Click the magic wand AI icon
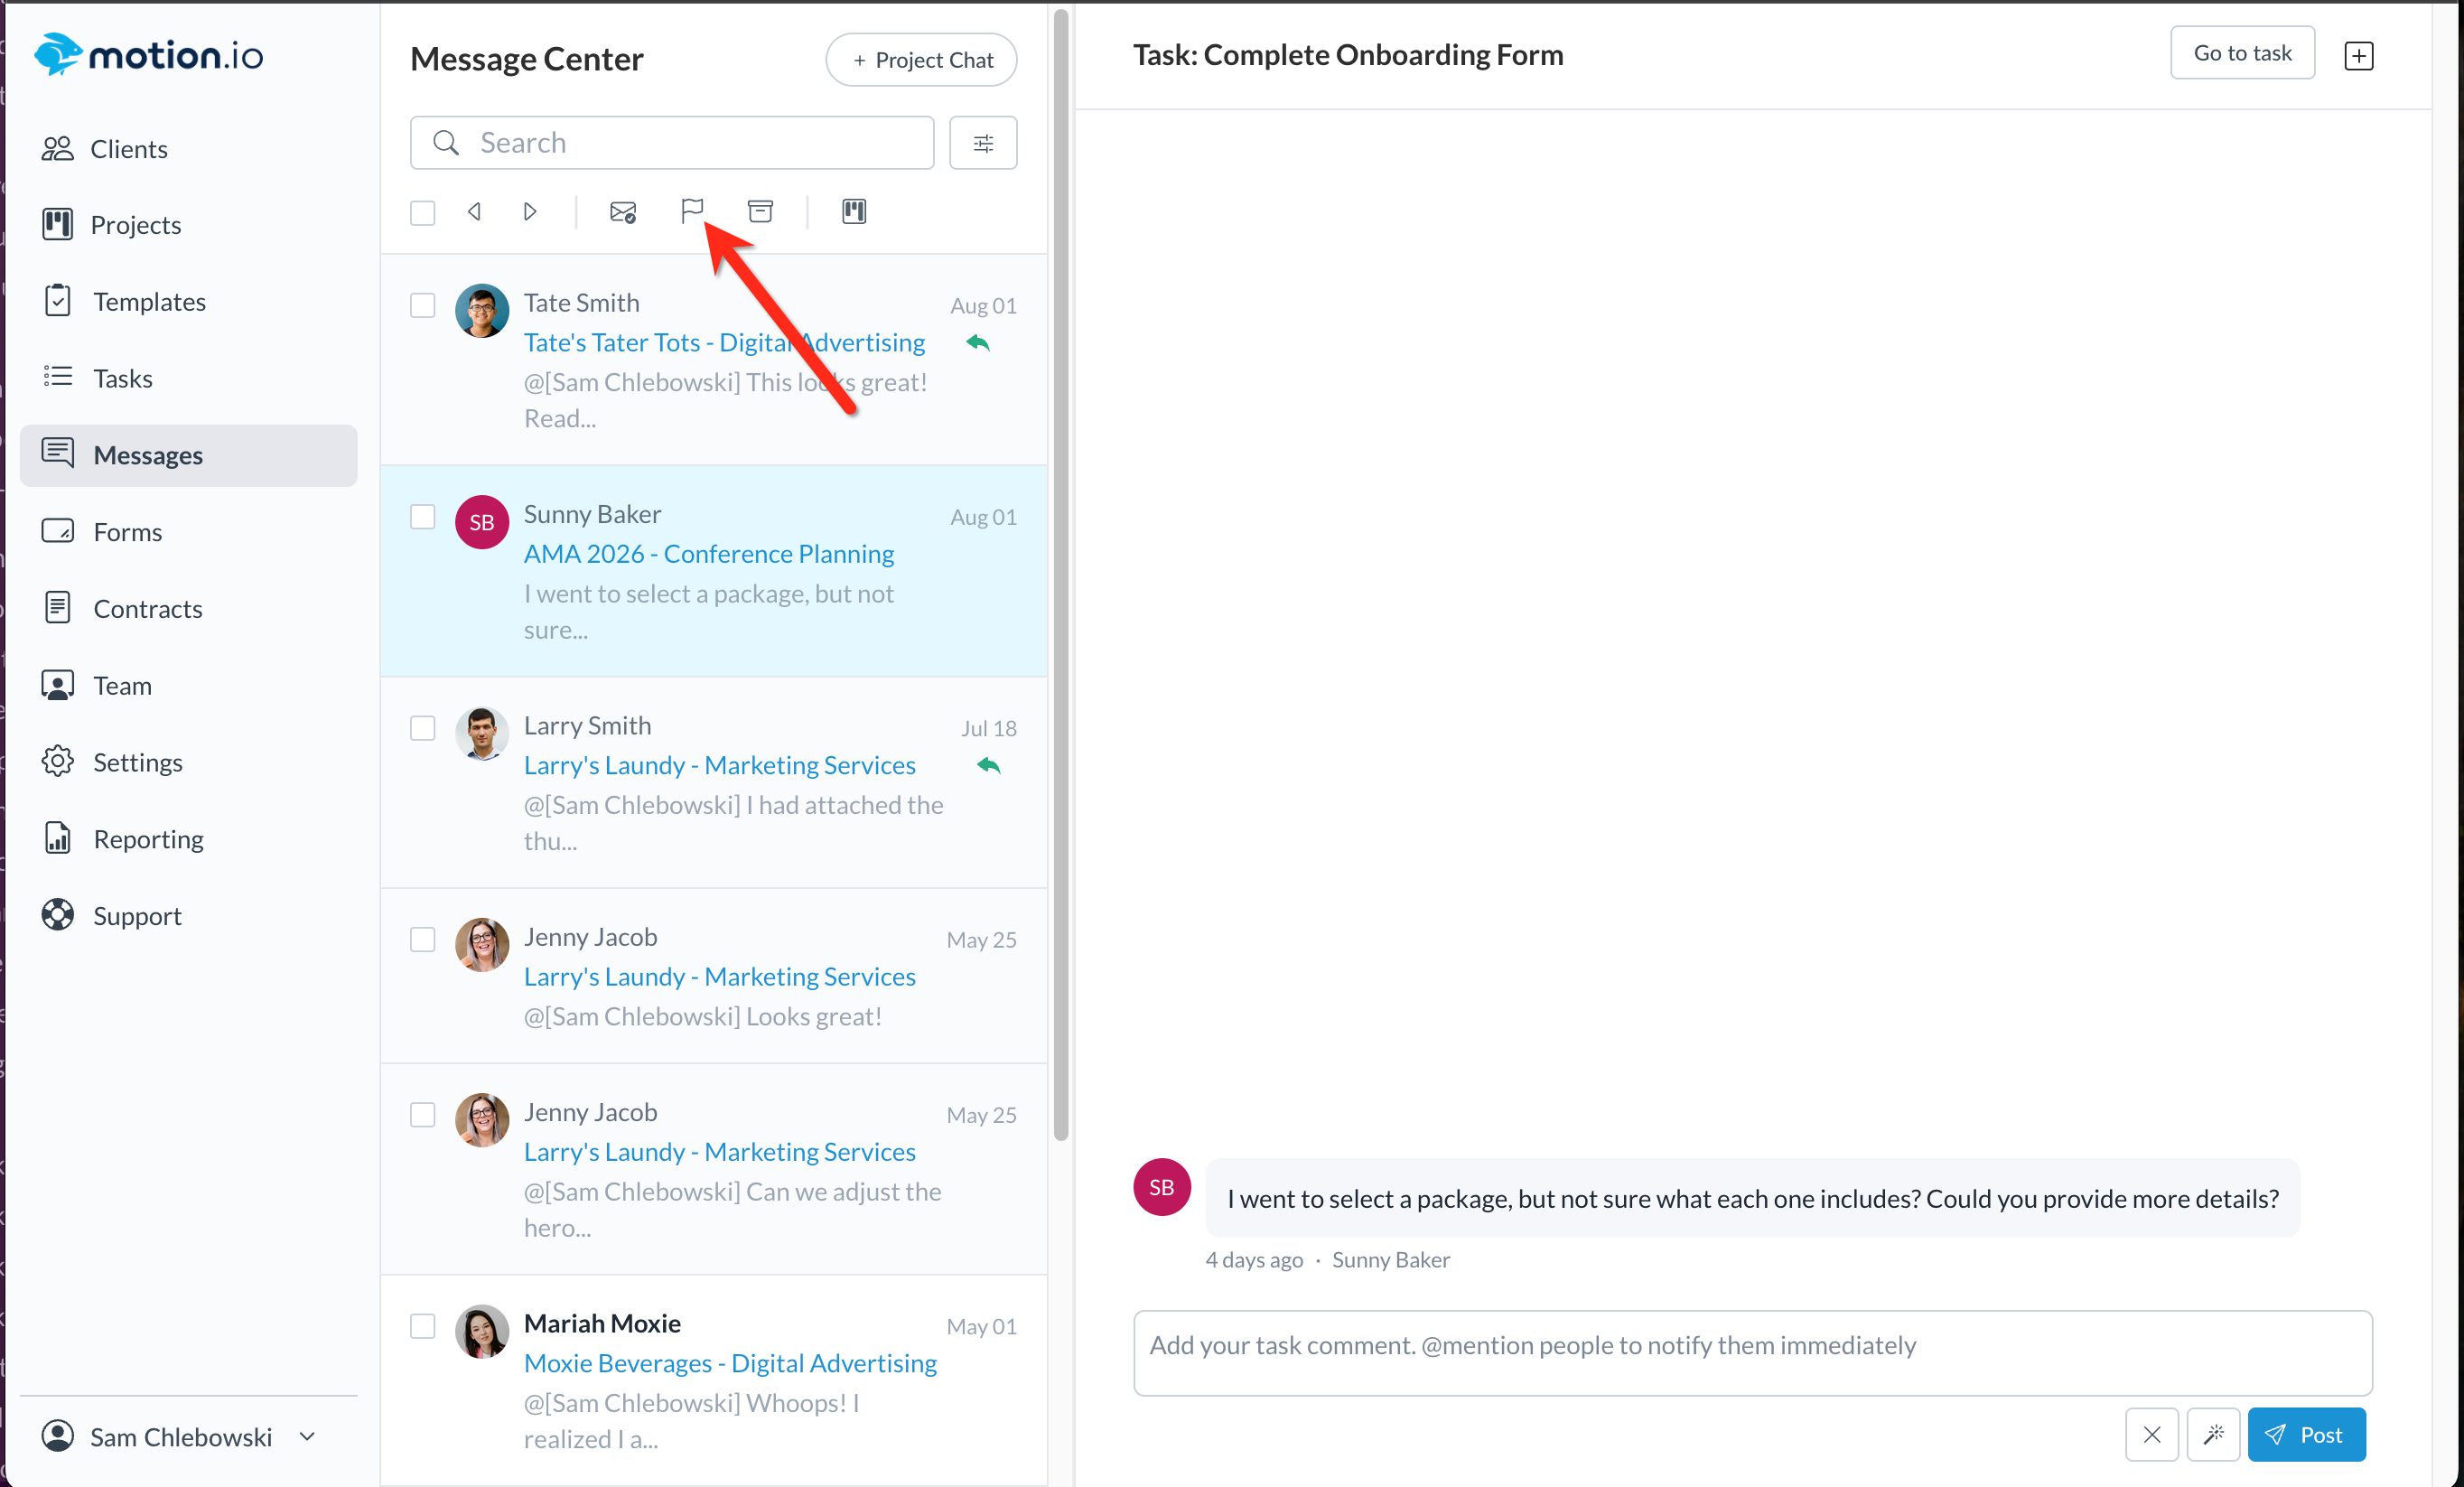2464x1487 pixels. 2212,1434
